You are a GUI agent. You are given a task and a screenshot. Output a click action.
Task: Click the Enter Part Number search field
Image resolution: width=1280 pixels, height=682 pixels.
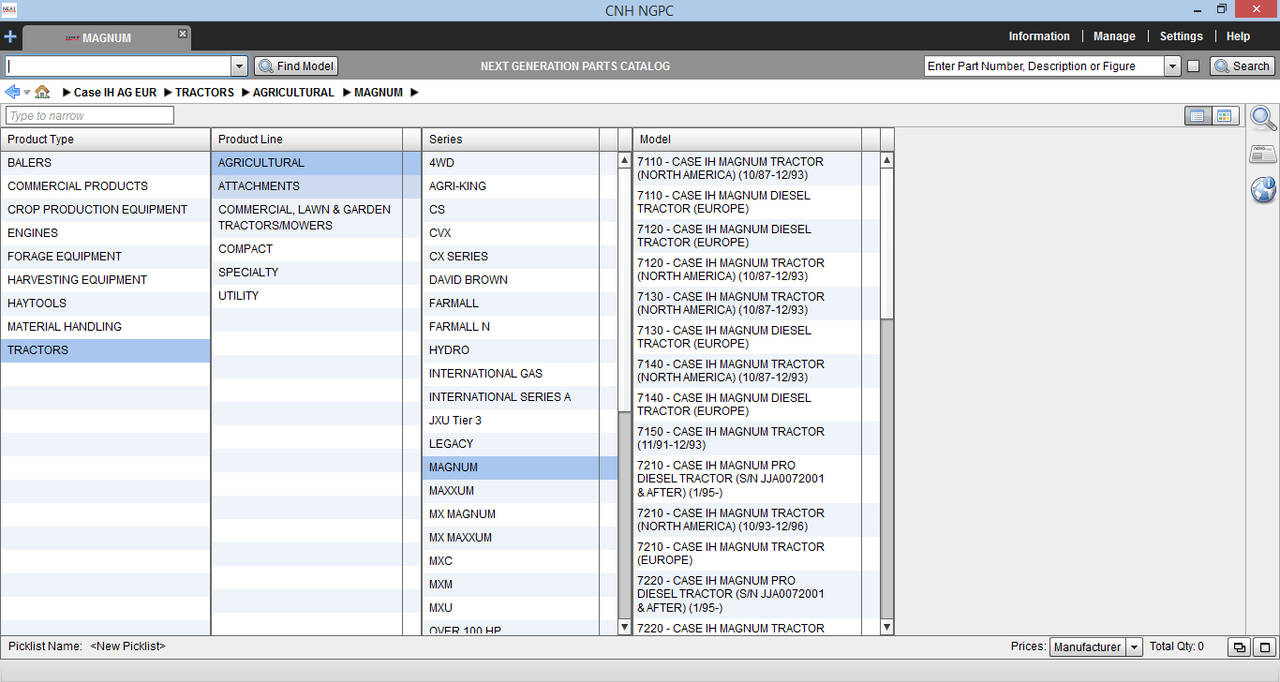click(1044, 66)
